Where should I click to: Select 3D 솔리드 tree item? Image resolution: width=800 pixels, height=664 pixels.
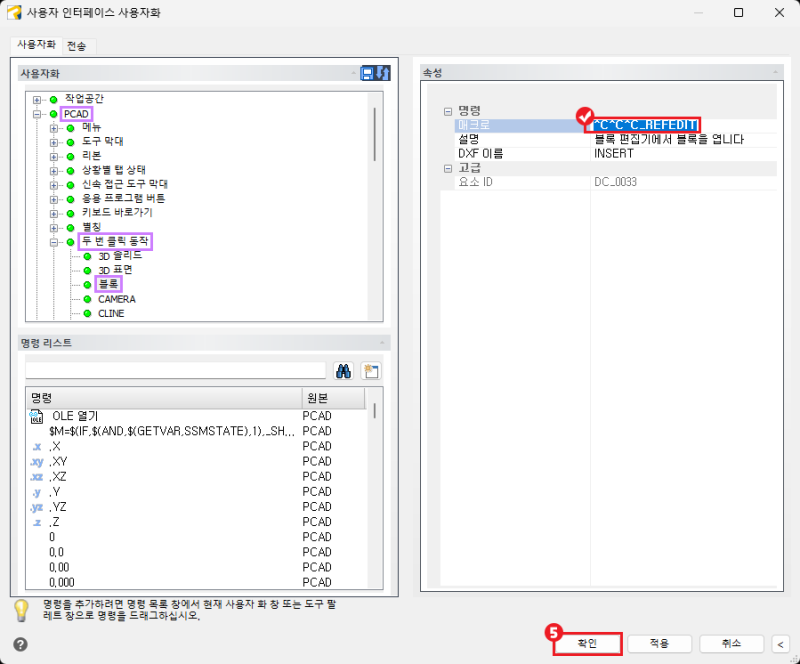pos(120,256)
